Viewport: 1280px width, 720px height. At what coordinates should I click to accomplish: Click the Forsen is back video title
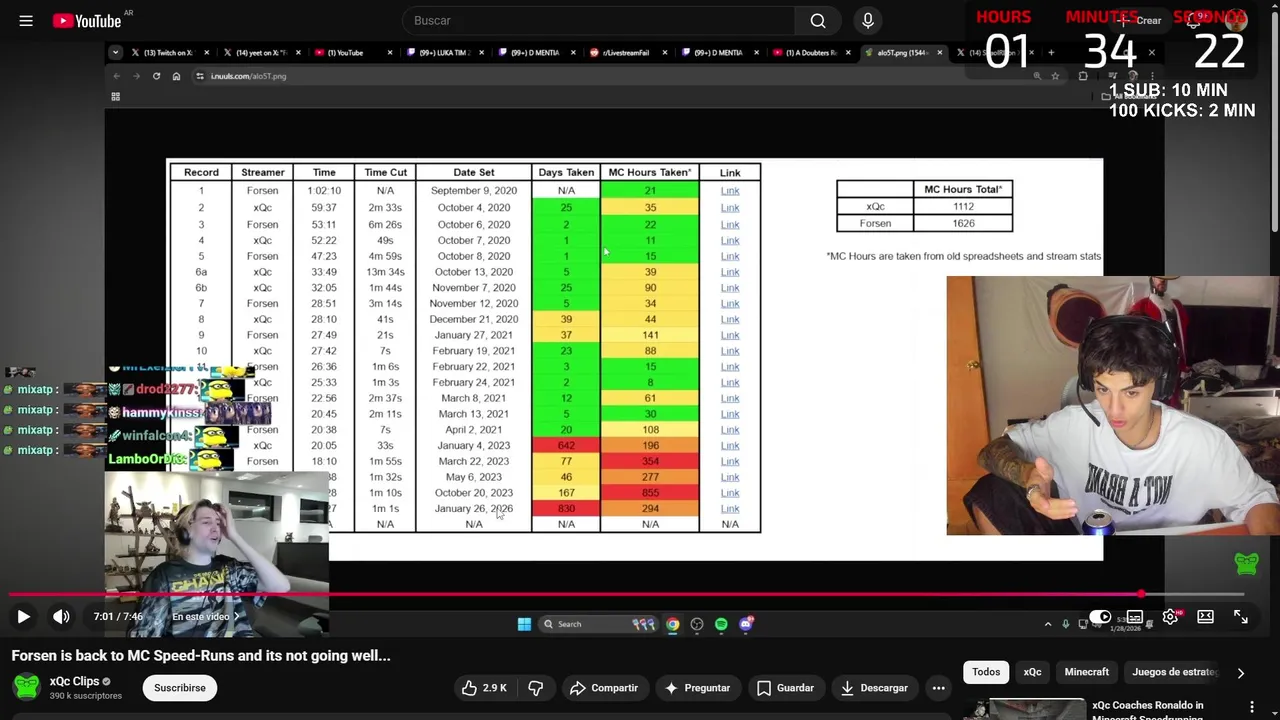click(x=201, y=656)
